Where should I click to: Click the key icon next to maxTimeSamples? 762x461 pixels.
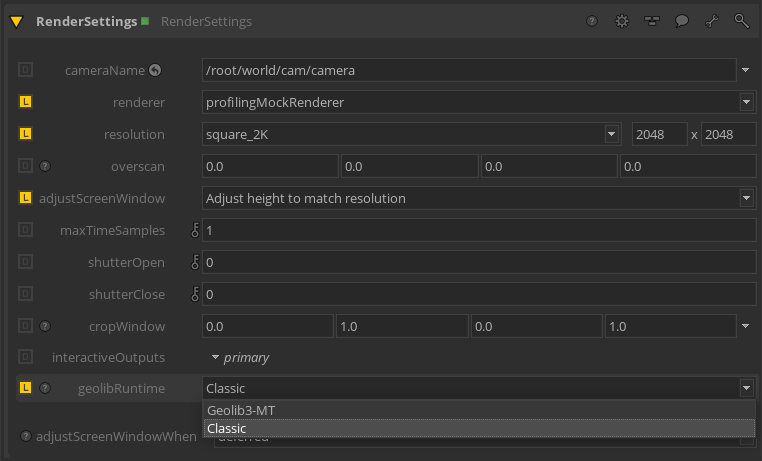pos(195,230)
